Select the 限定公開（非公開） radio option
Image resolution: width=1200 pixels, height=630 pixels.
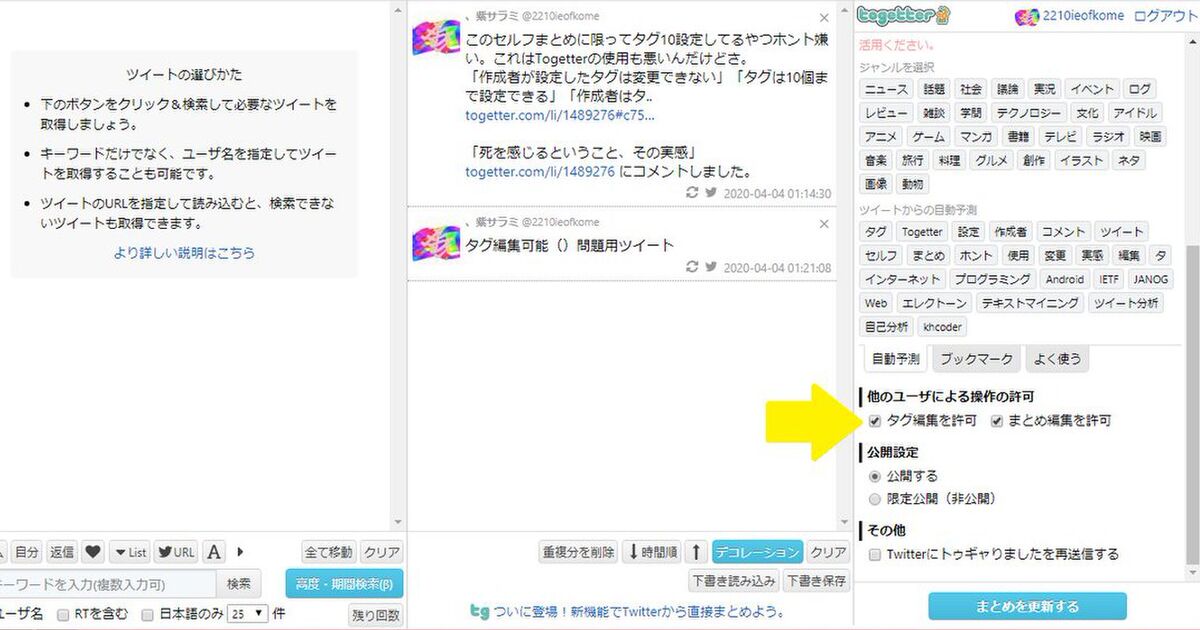[875, 499]
